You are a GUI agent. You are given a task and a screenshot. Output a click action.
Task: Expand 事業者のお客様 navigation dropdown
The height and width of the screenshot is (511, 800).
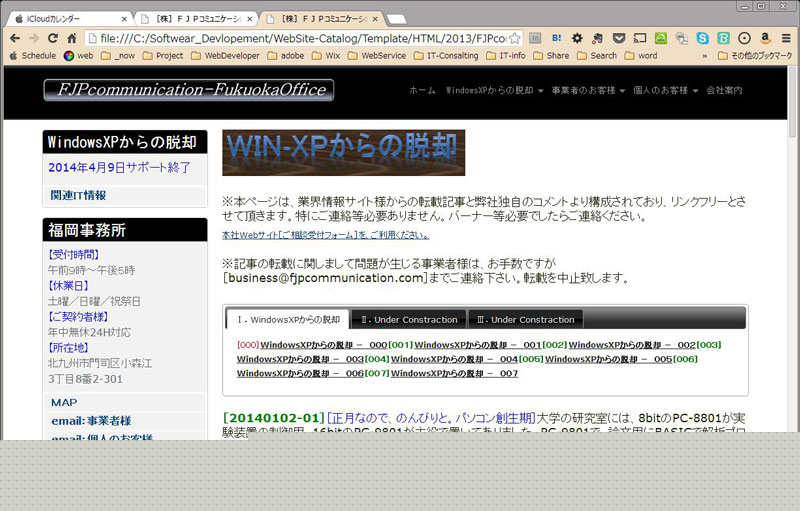click(588, 90)
